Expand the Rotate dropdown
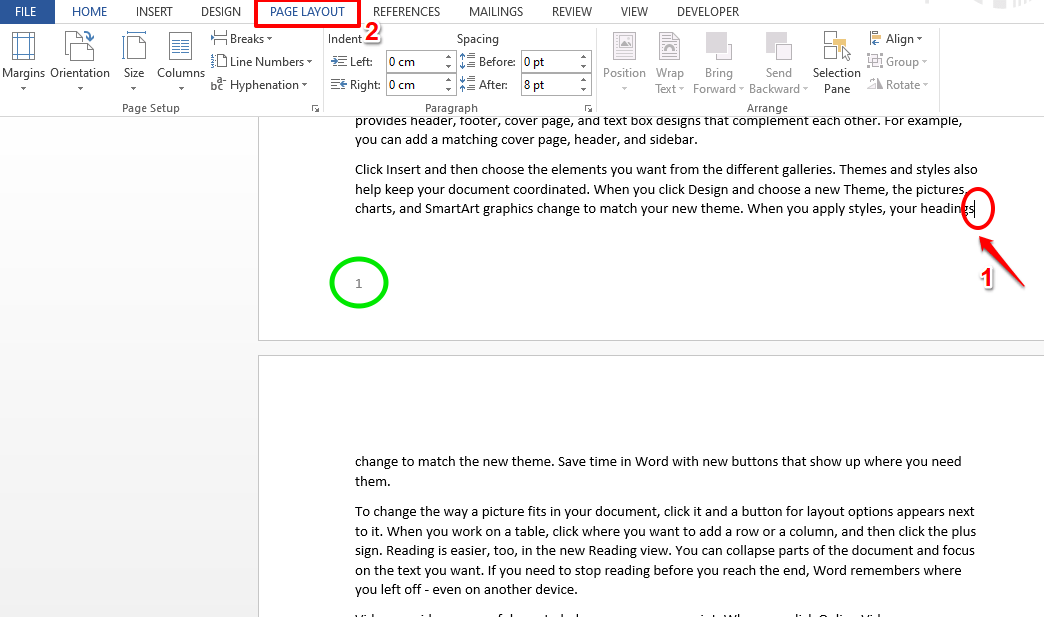Screen dimensions: 1044x617 897,84
